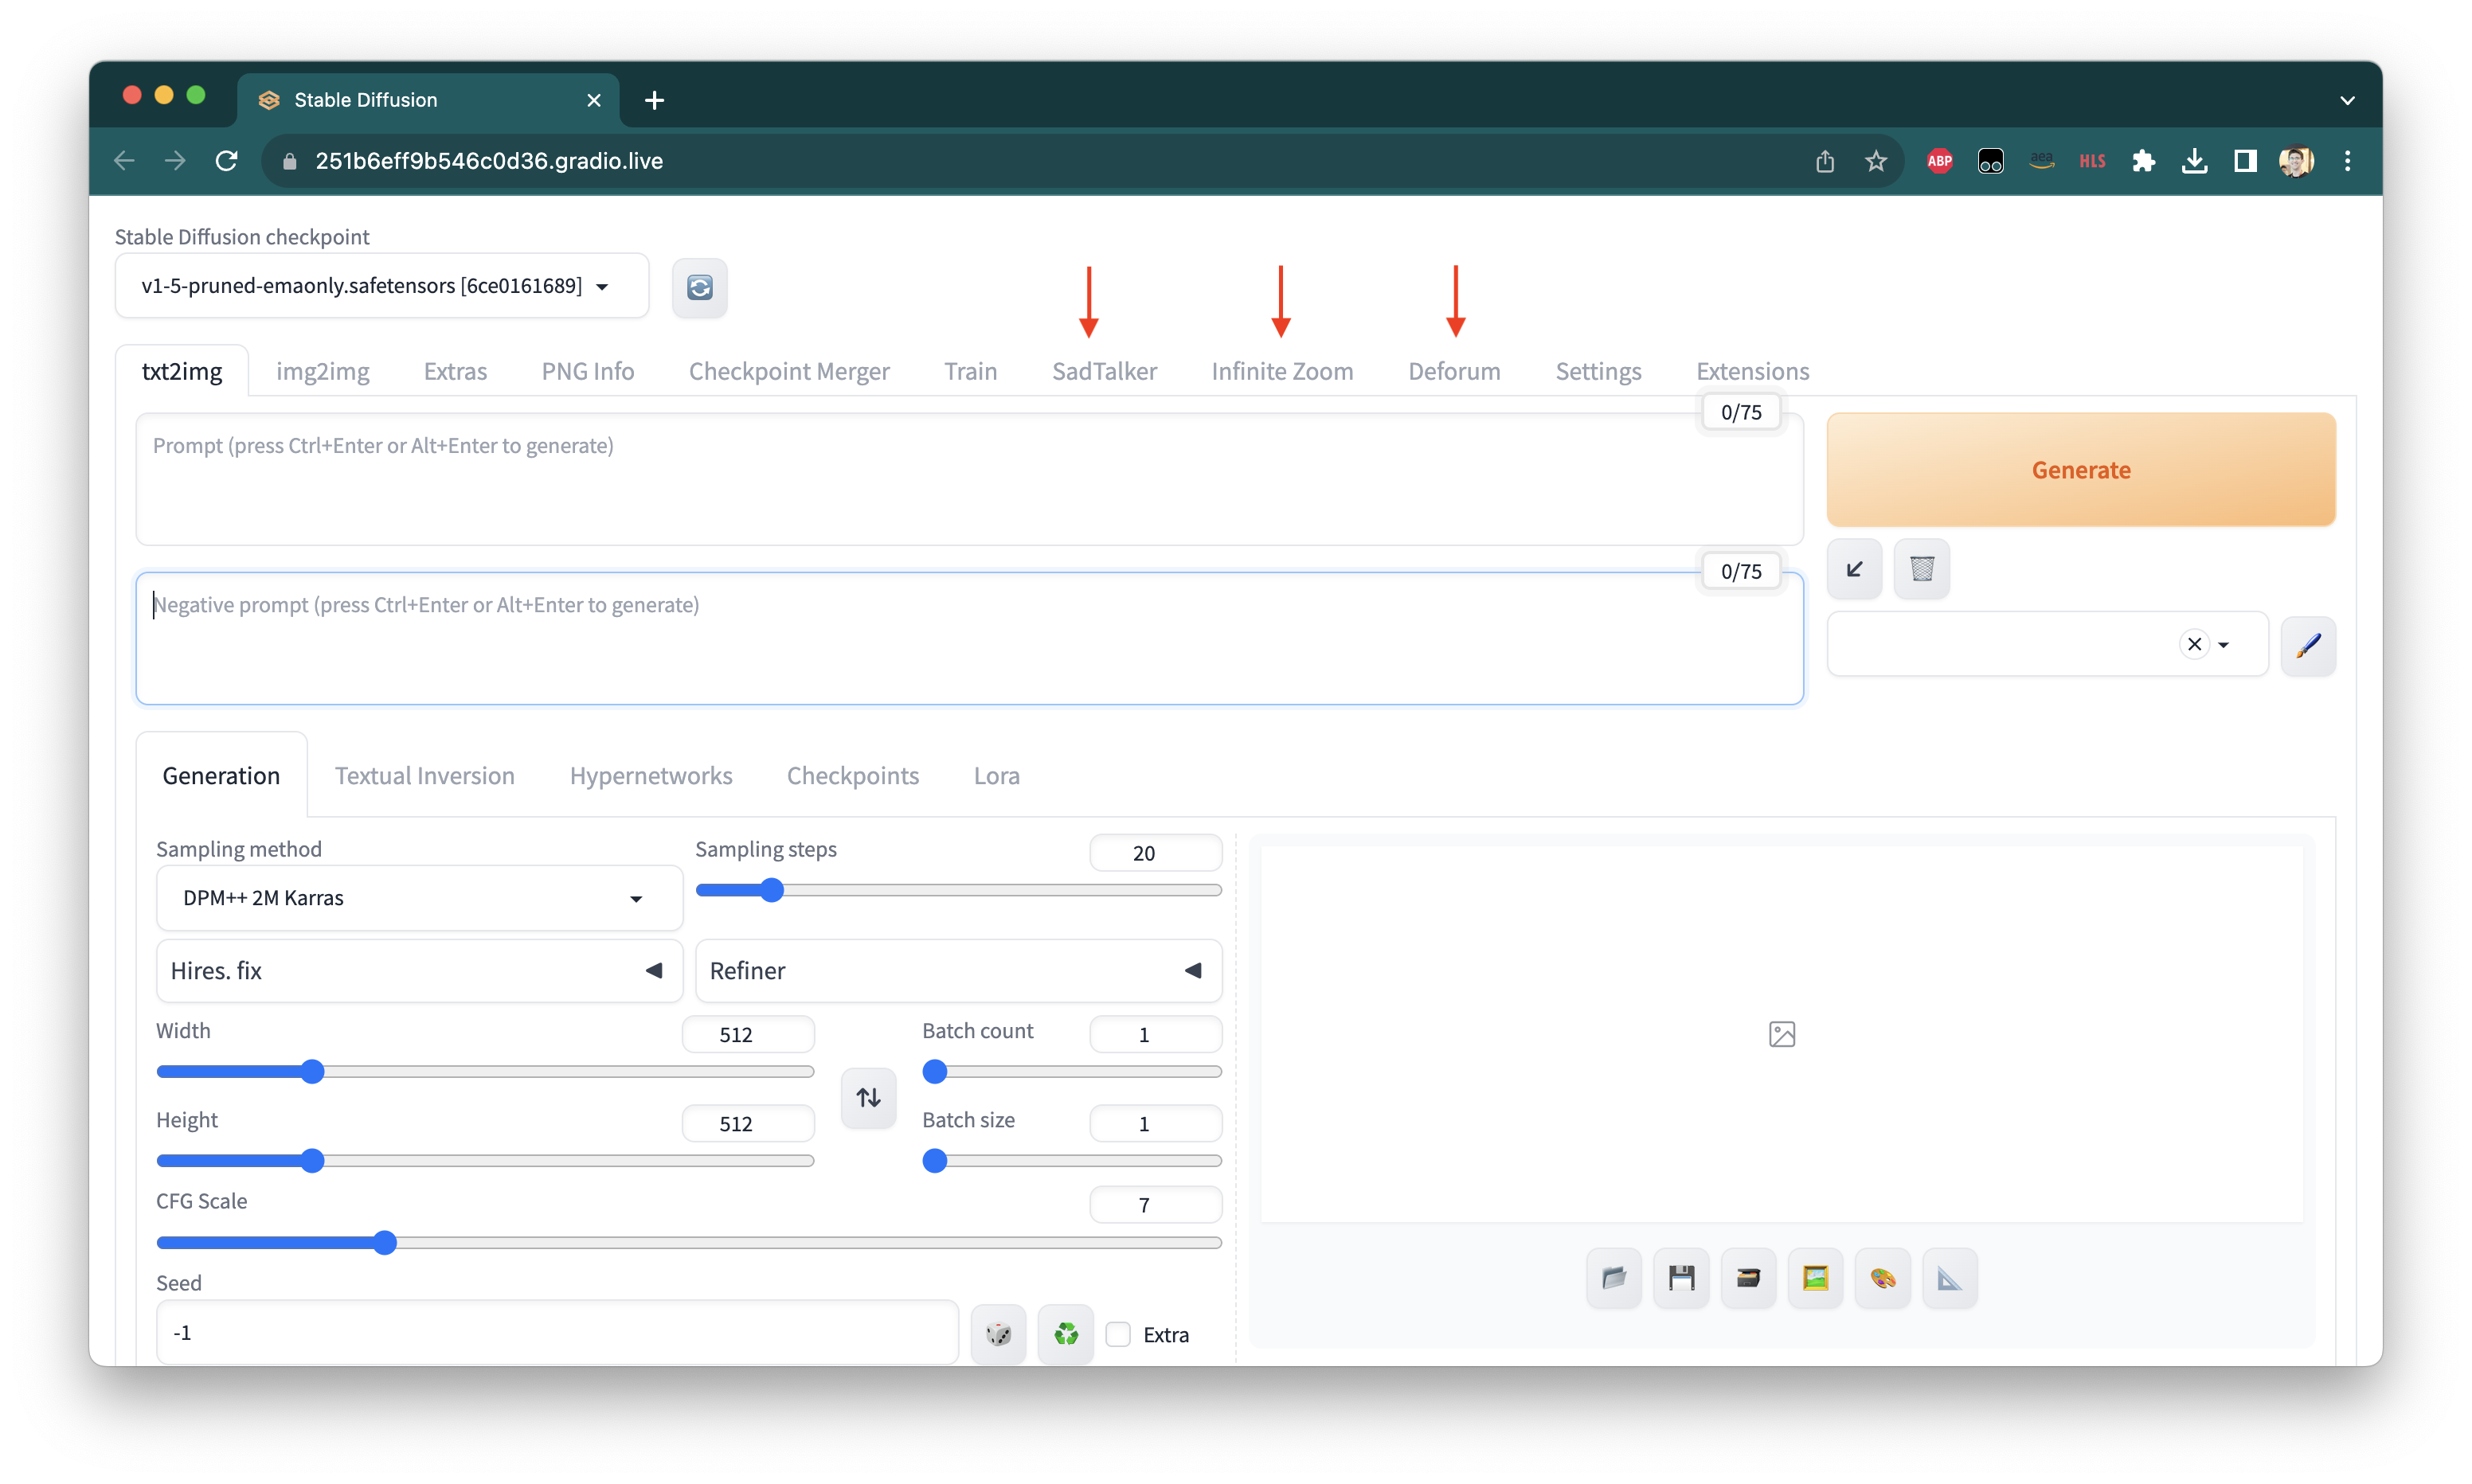Enable the Extra seed checkbox
The height and width of the screenshot is (1484, 2472).
click(1118, 1334)
